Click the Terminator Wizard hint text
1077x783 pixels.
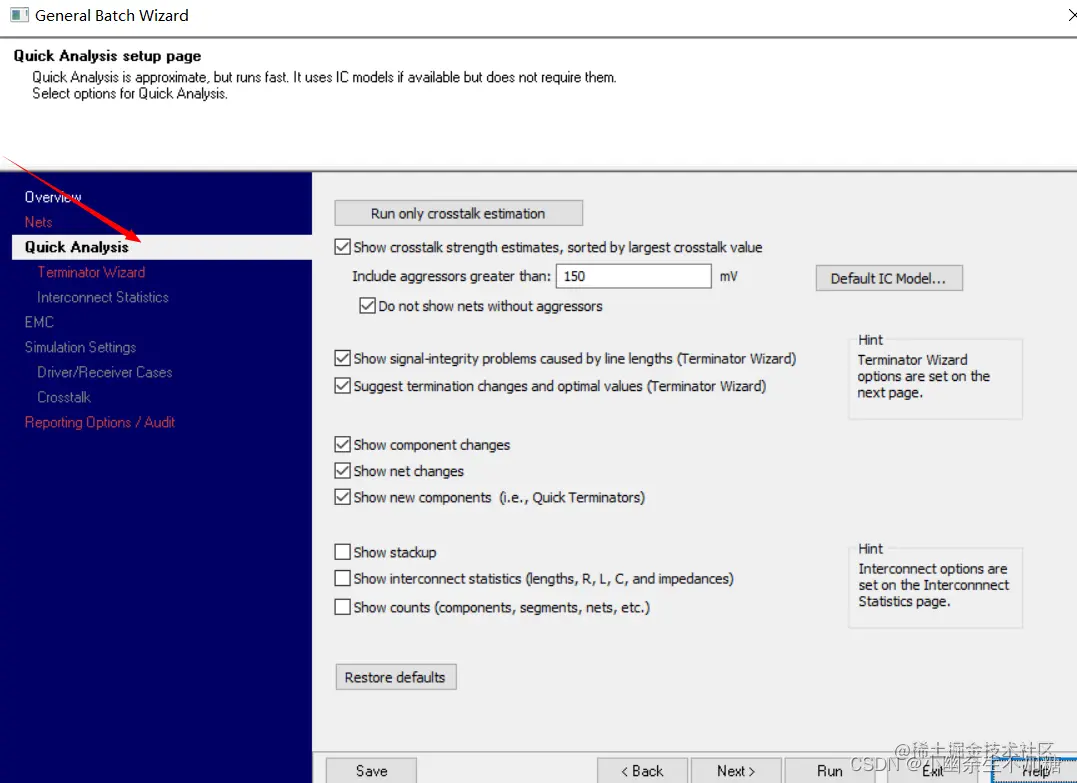(x=923, y=376)
